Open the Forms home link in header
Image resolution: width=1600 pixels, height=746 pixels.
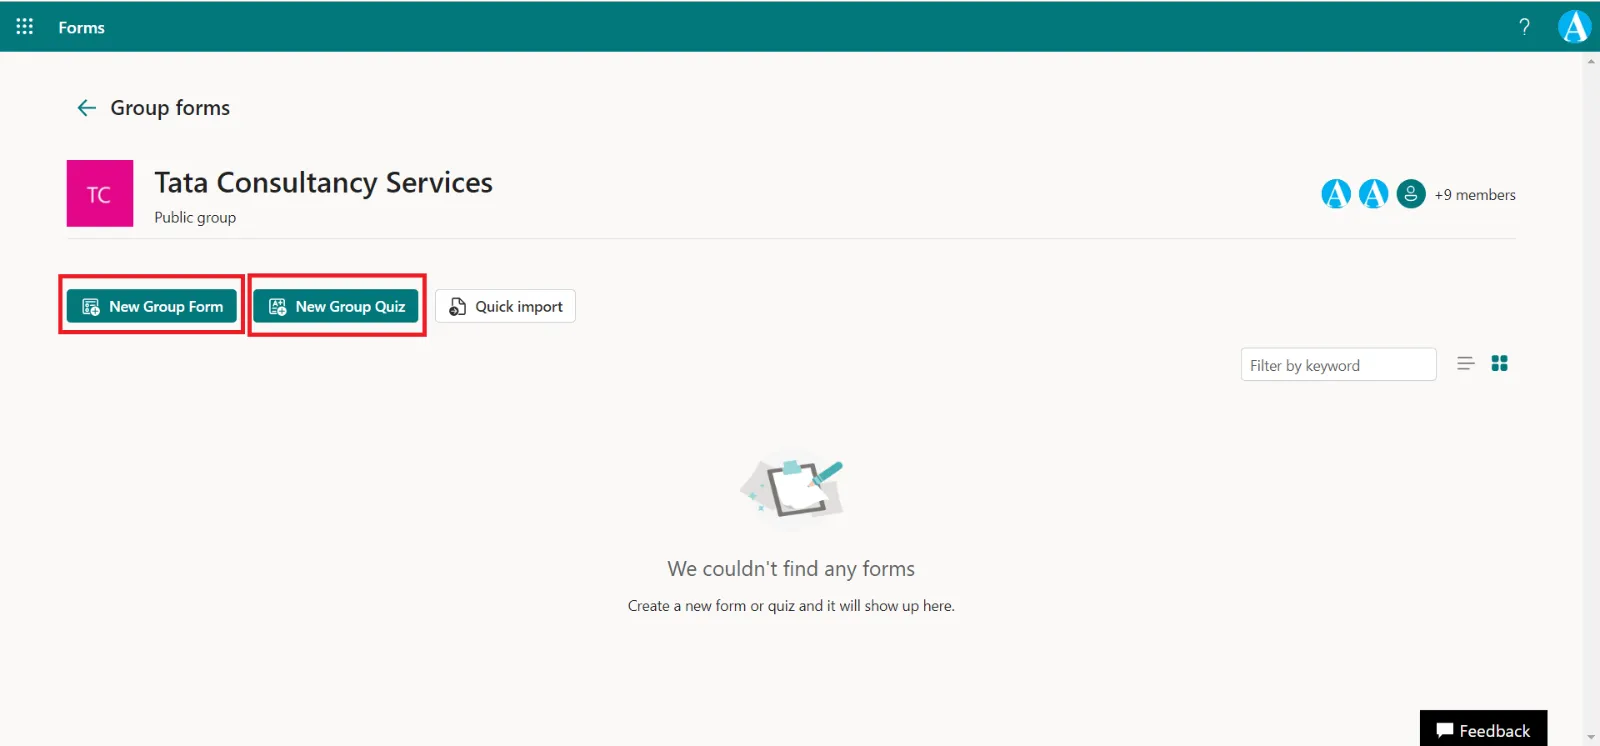[81, 28]
